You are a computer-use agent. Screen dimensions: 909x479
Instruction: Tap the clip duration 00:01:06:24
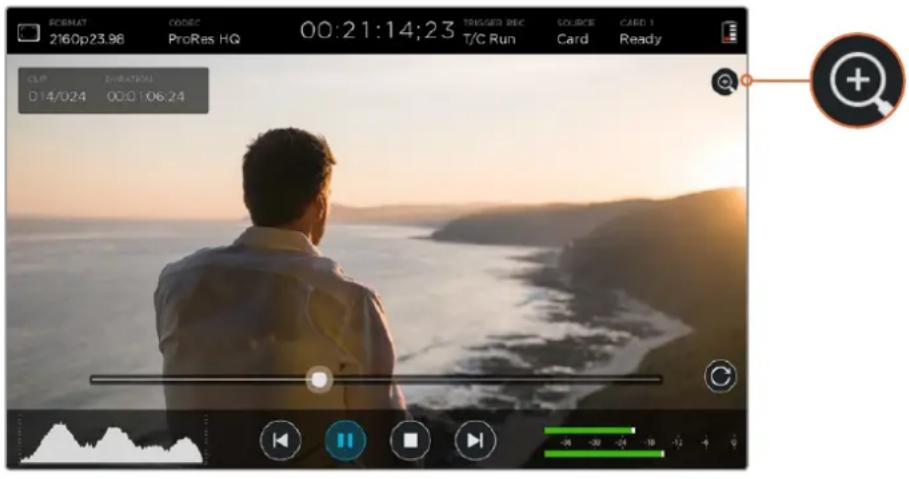146,96
